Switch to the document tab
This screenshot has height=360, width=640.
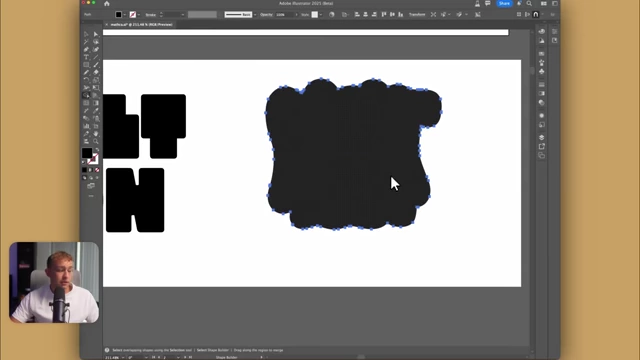[142, 24]
